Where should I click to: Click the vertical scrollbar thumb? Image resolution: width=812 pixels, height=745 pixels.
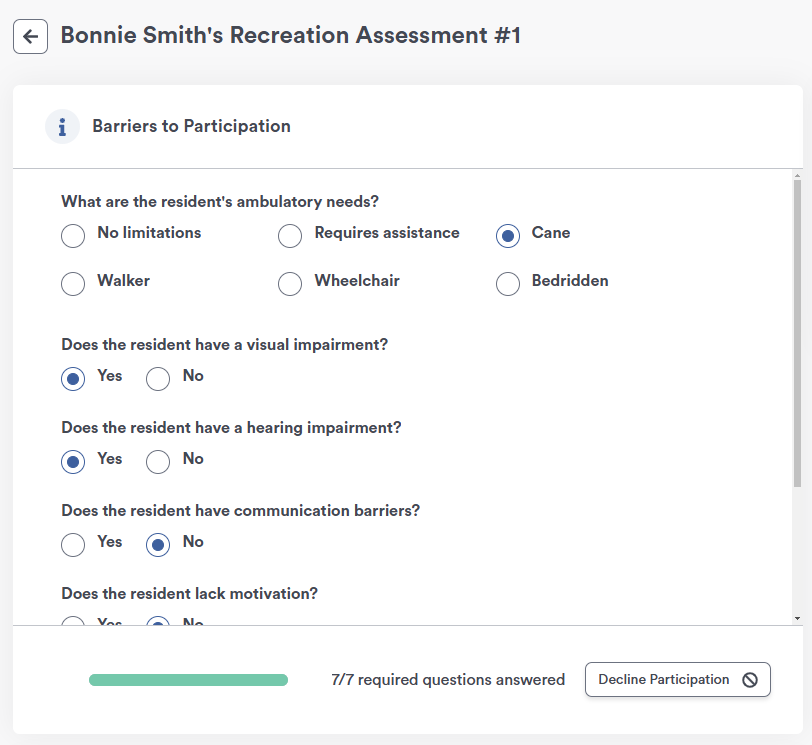click(x=798, y=333)
